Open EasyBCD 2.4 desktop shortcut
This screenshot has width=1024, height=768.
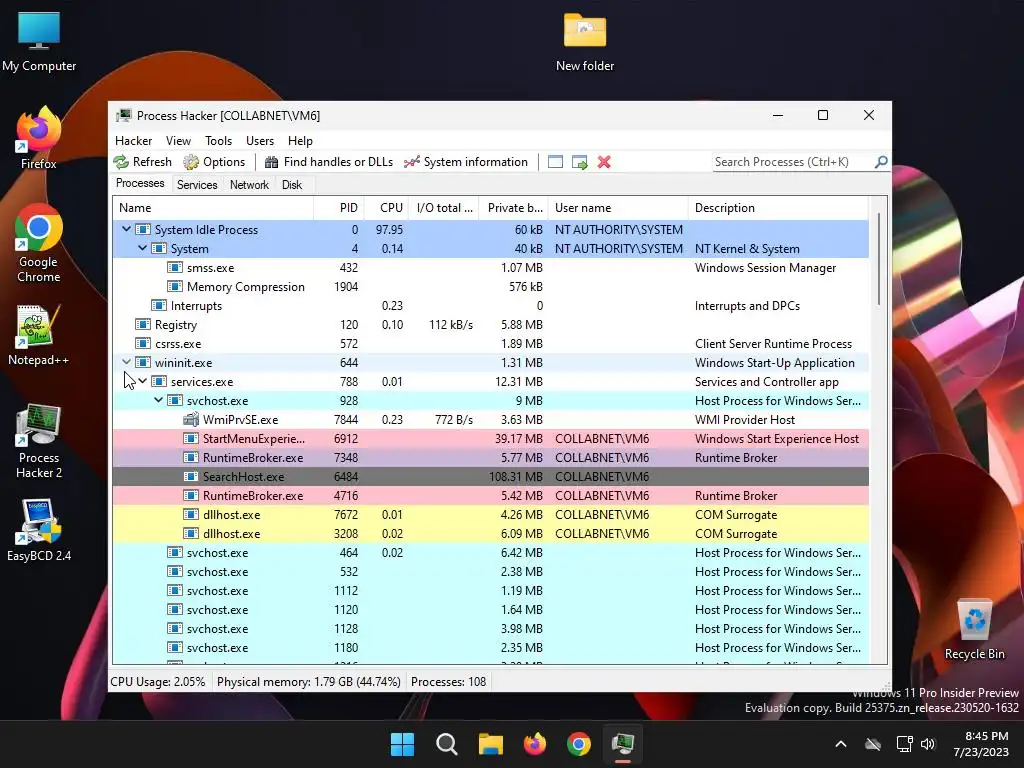(x=39, y=530)
